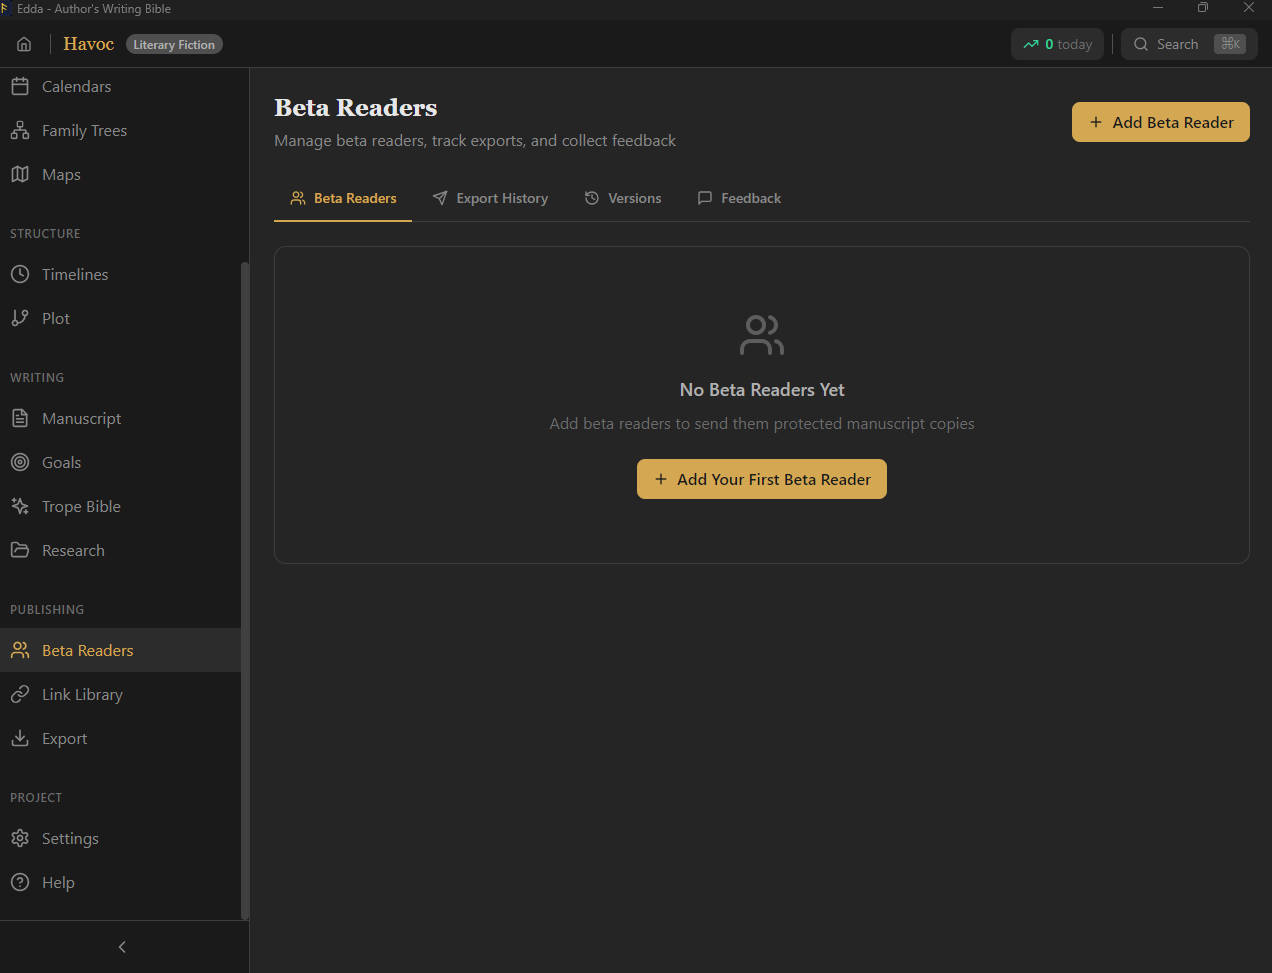The width and height of the screenshot is (1272, 973).
Task: Switch to Export History tab
Action: (x=490, y=199)
